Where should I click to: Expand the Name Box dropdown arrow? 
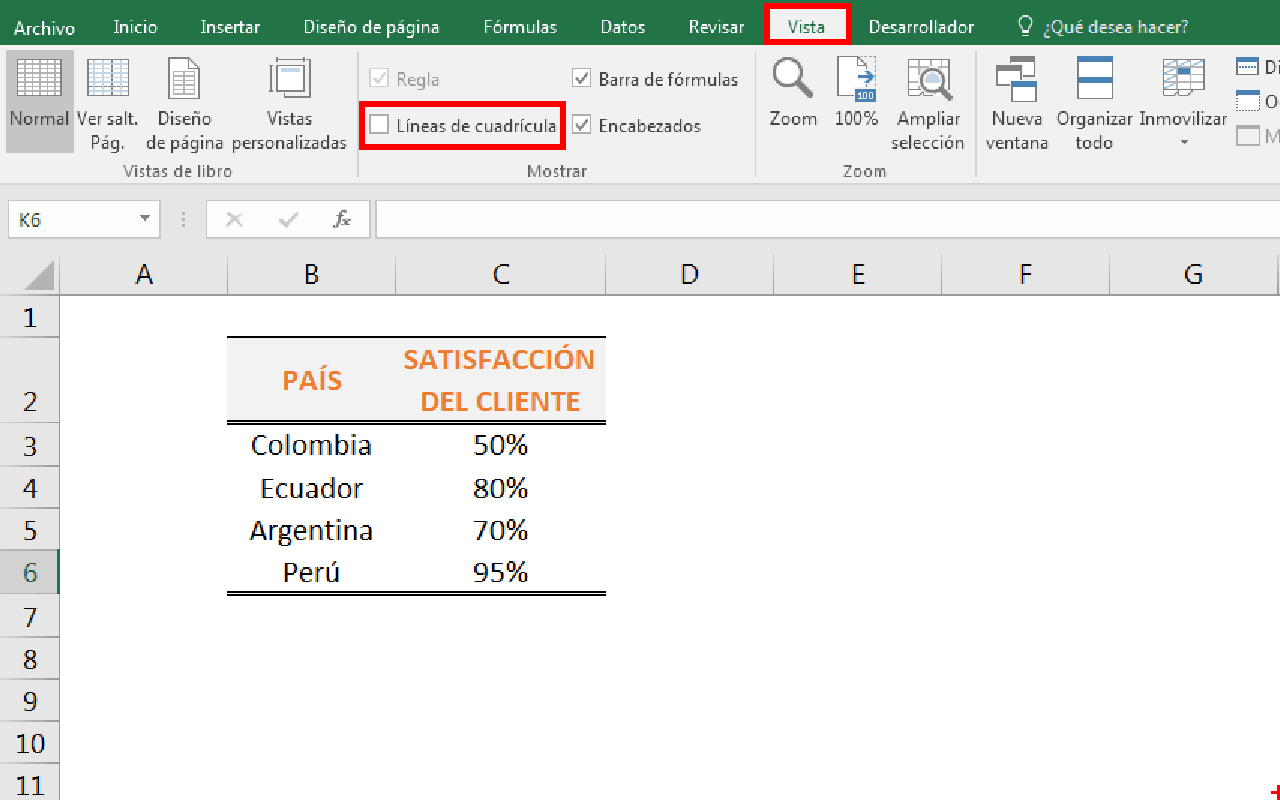click(x=146, y=219)
